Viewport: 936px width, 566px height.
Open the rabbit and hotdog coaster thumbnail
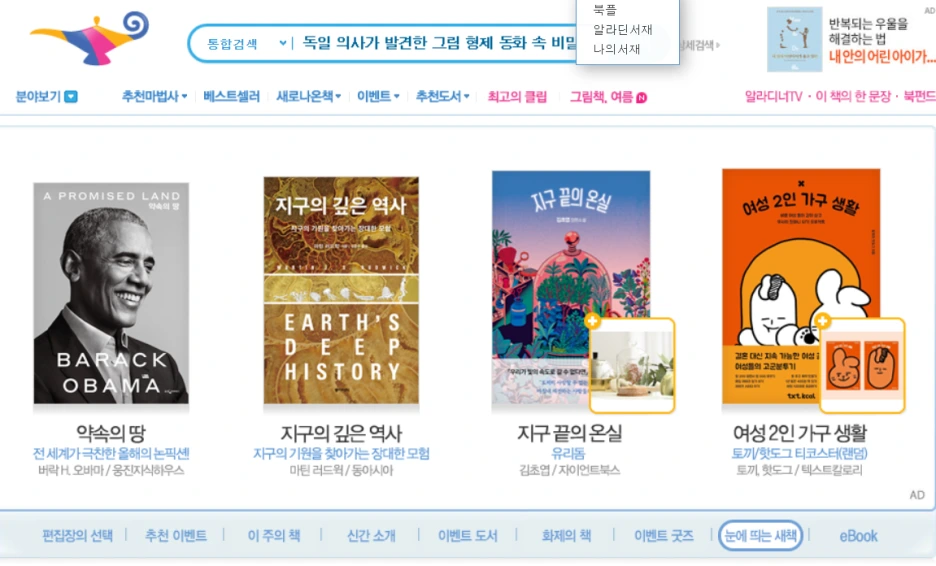click(863, 365)
